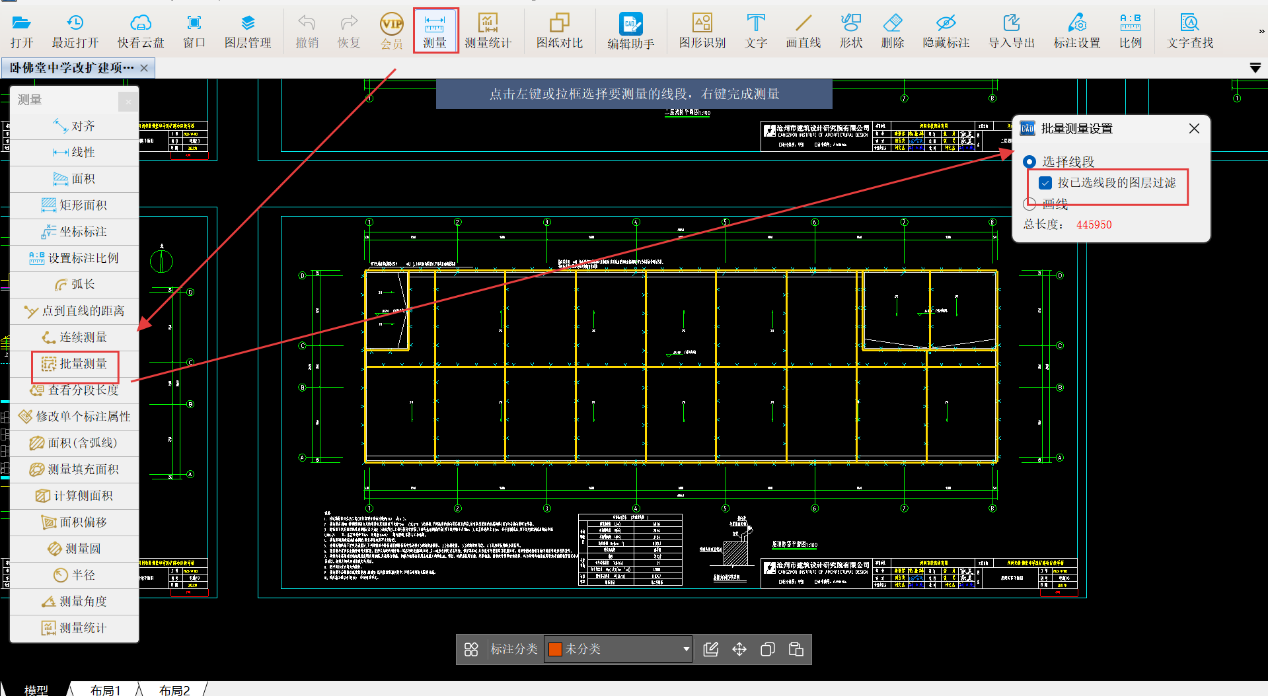Choose the 画直线 draw line tool
The width and height of the screenshot is (1268, 696).
[x=803, y=30]
